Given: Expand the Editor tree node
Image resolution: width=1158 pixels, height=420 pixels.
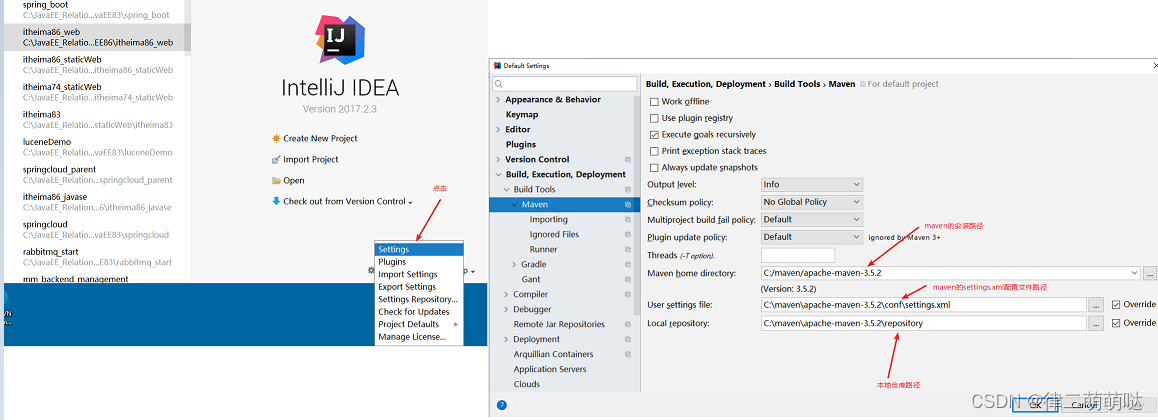Looking at the screenshot, I should [x=498, y=130].
